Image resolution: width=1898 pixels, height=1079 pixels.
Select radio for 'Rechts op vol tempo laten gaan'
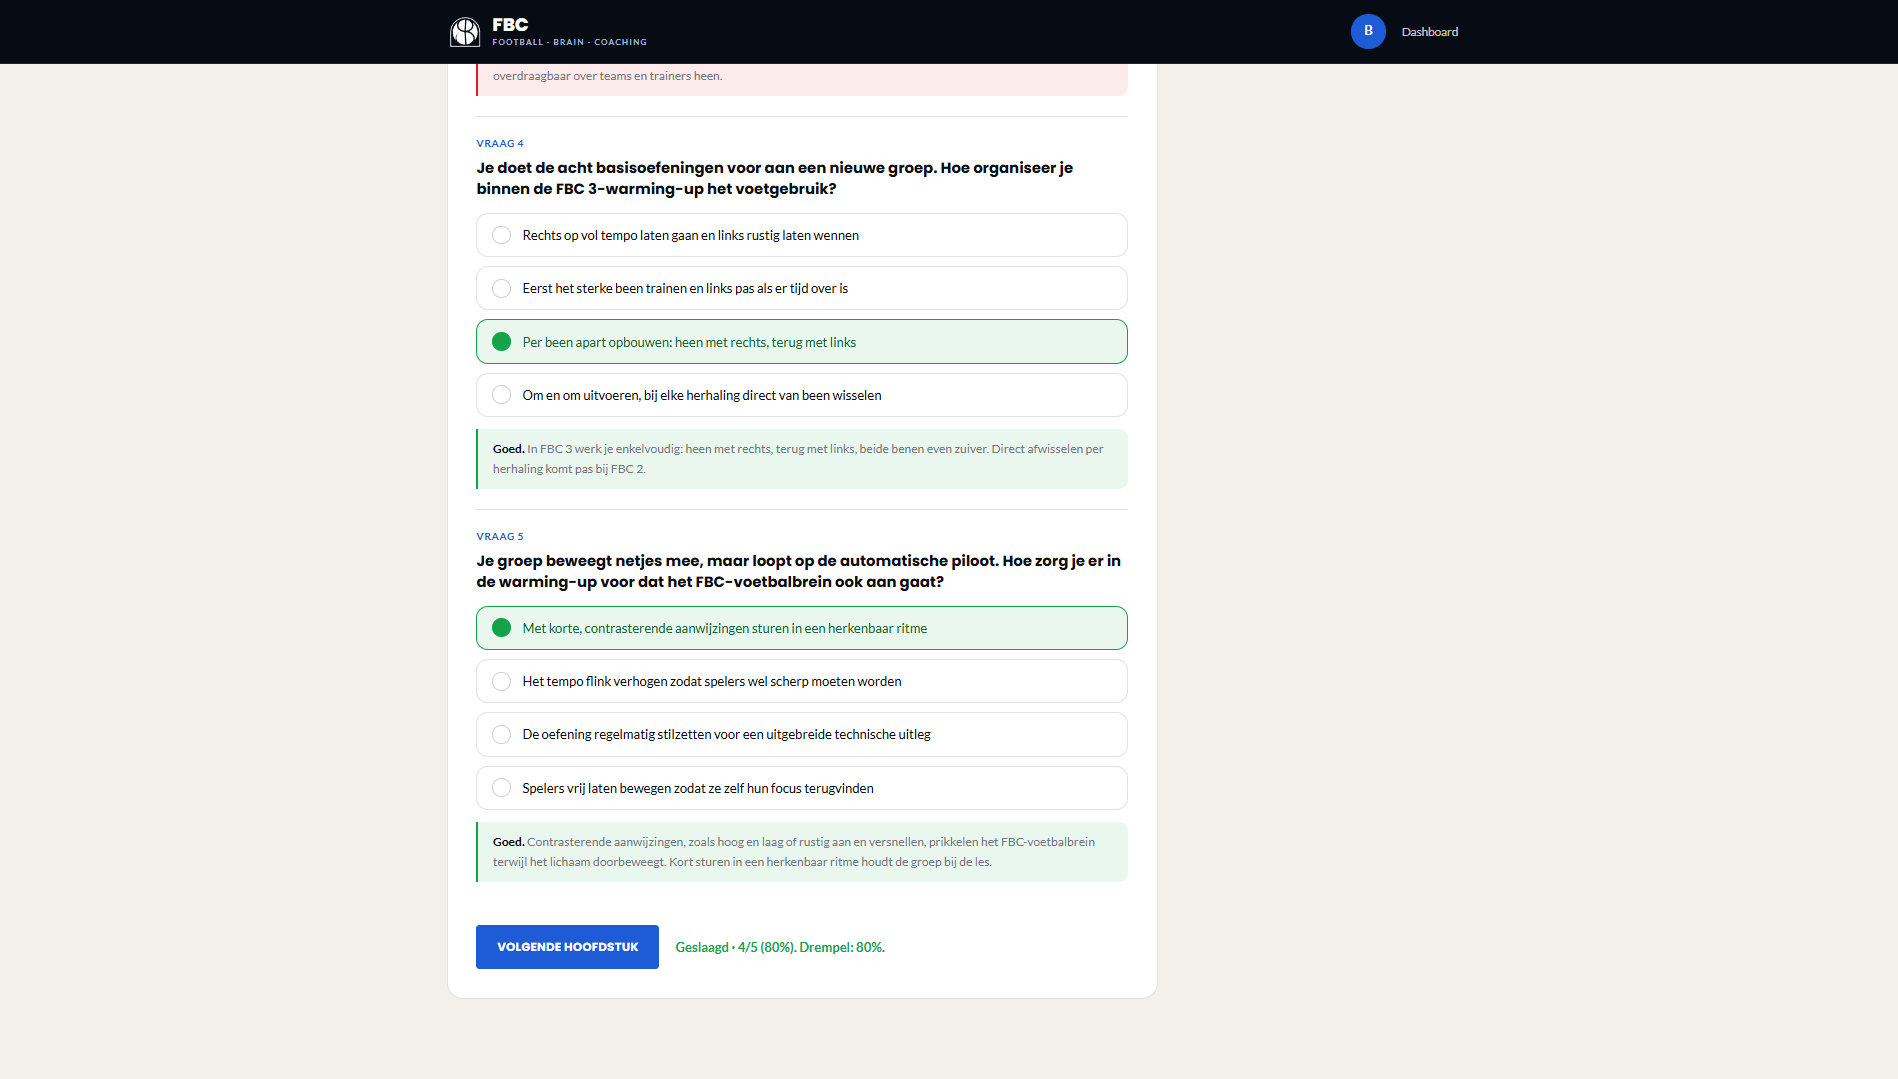click(x=502, y=235)
